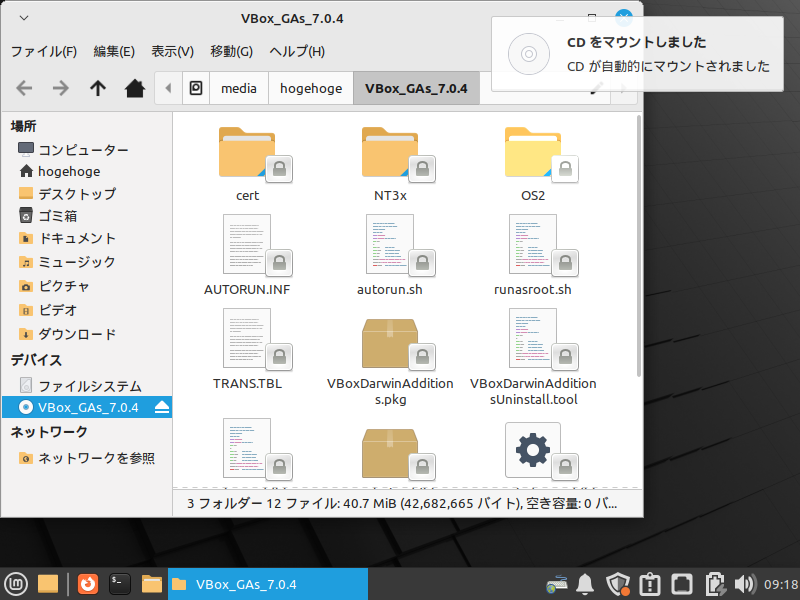Open the file manager launcher in taskbar

[x=152, y=584]
